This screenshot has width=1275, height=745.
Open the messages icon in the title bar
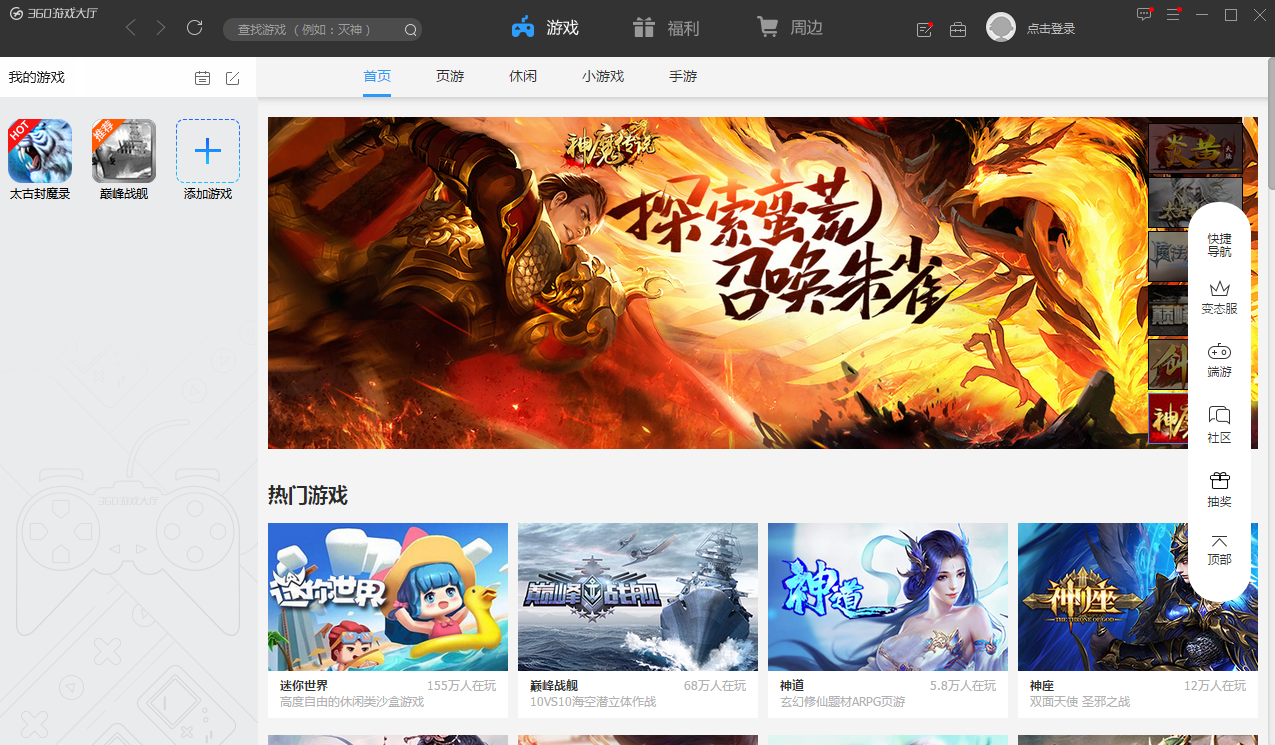(1145, 15)
